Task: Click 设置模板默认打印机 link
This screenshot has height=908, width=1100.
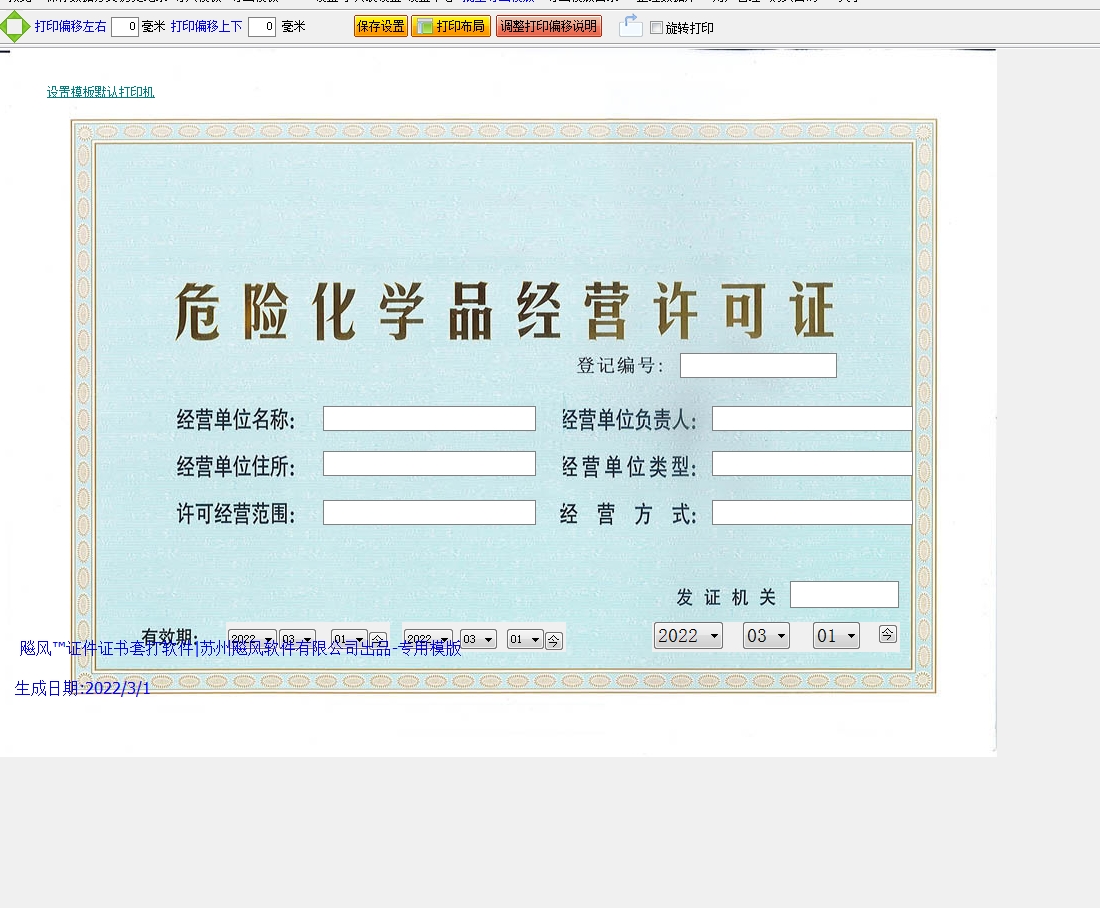Action: (100, 92)
